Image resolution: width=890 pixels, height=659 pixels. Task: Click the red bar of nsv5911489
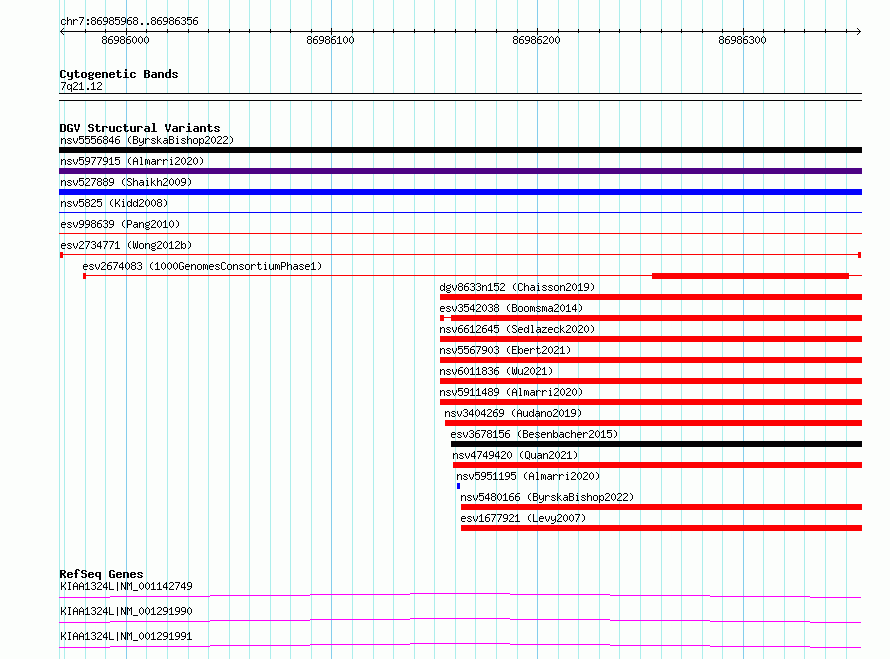[x=651, y=402]
